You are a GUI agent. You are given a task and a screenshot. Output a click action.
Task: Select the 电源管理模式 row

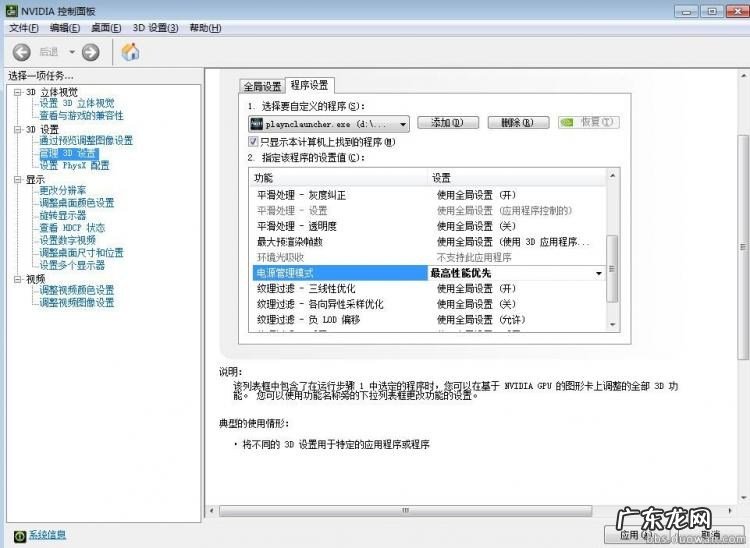[340, 273]
